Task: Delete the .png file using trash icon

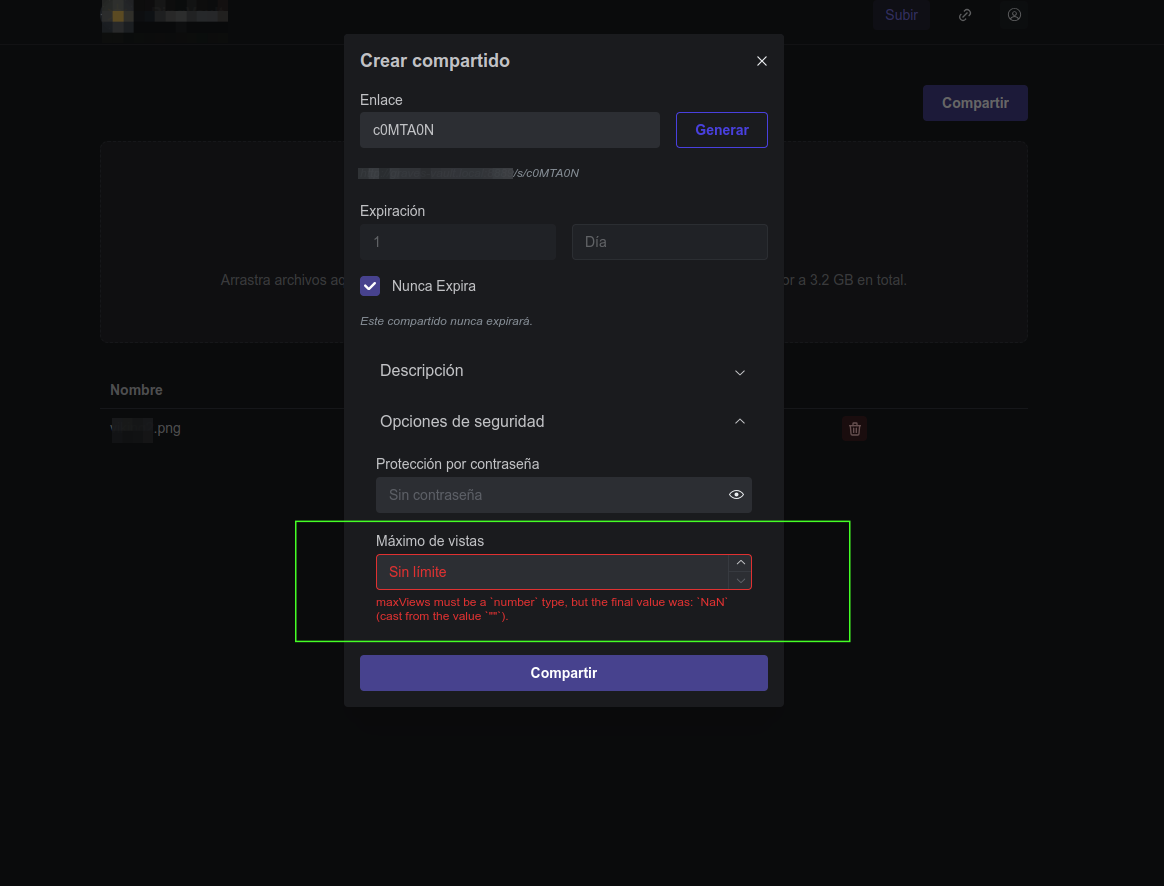Action: (x=855, y=429)
